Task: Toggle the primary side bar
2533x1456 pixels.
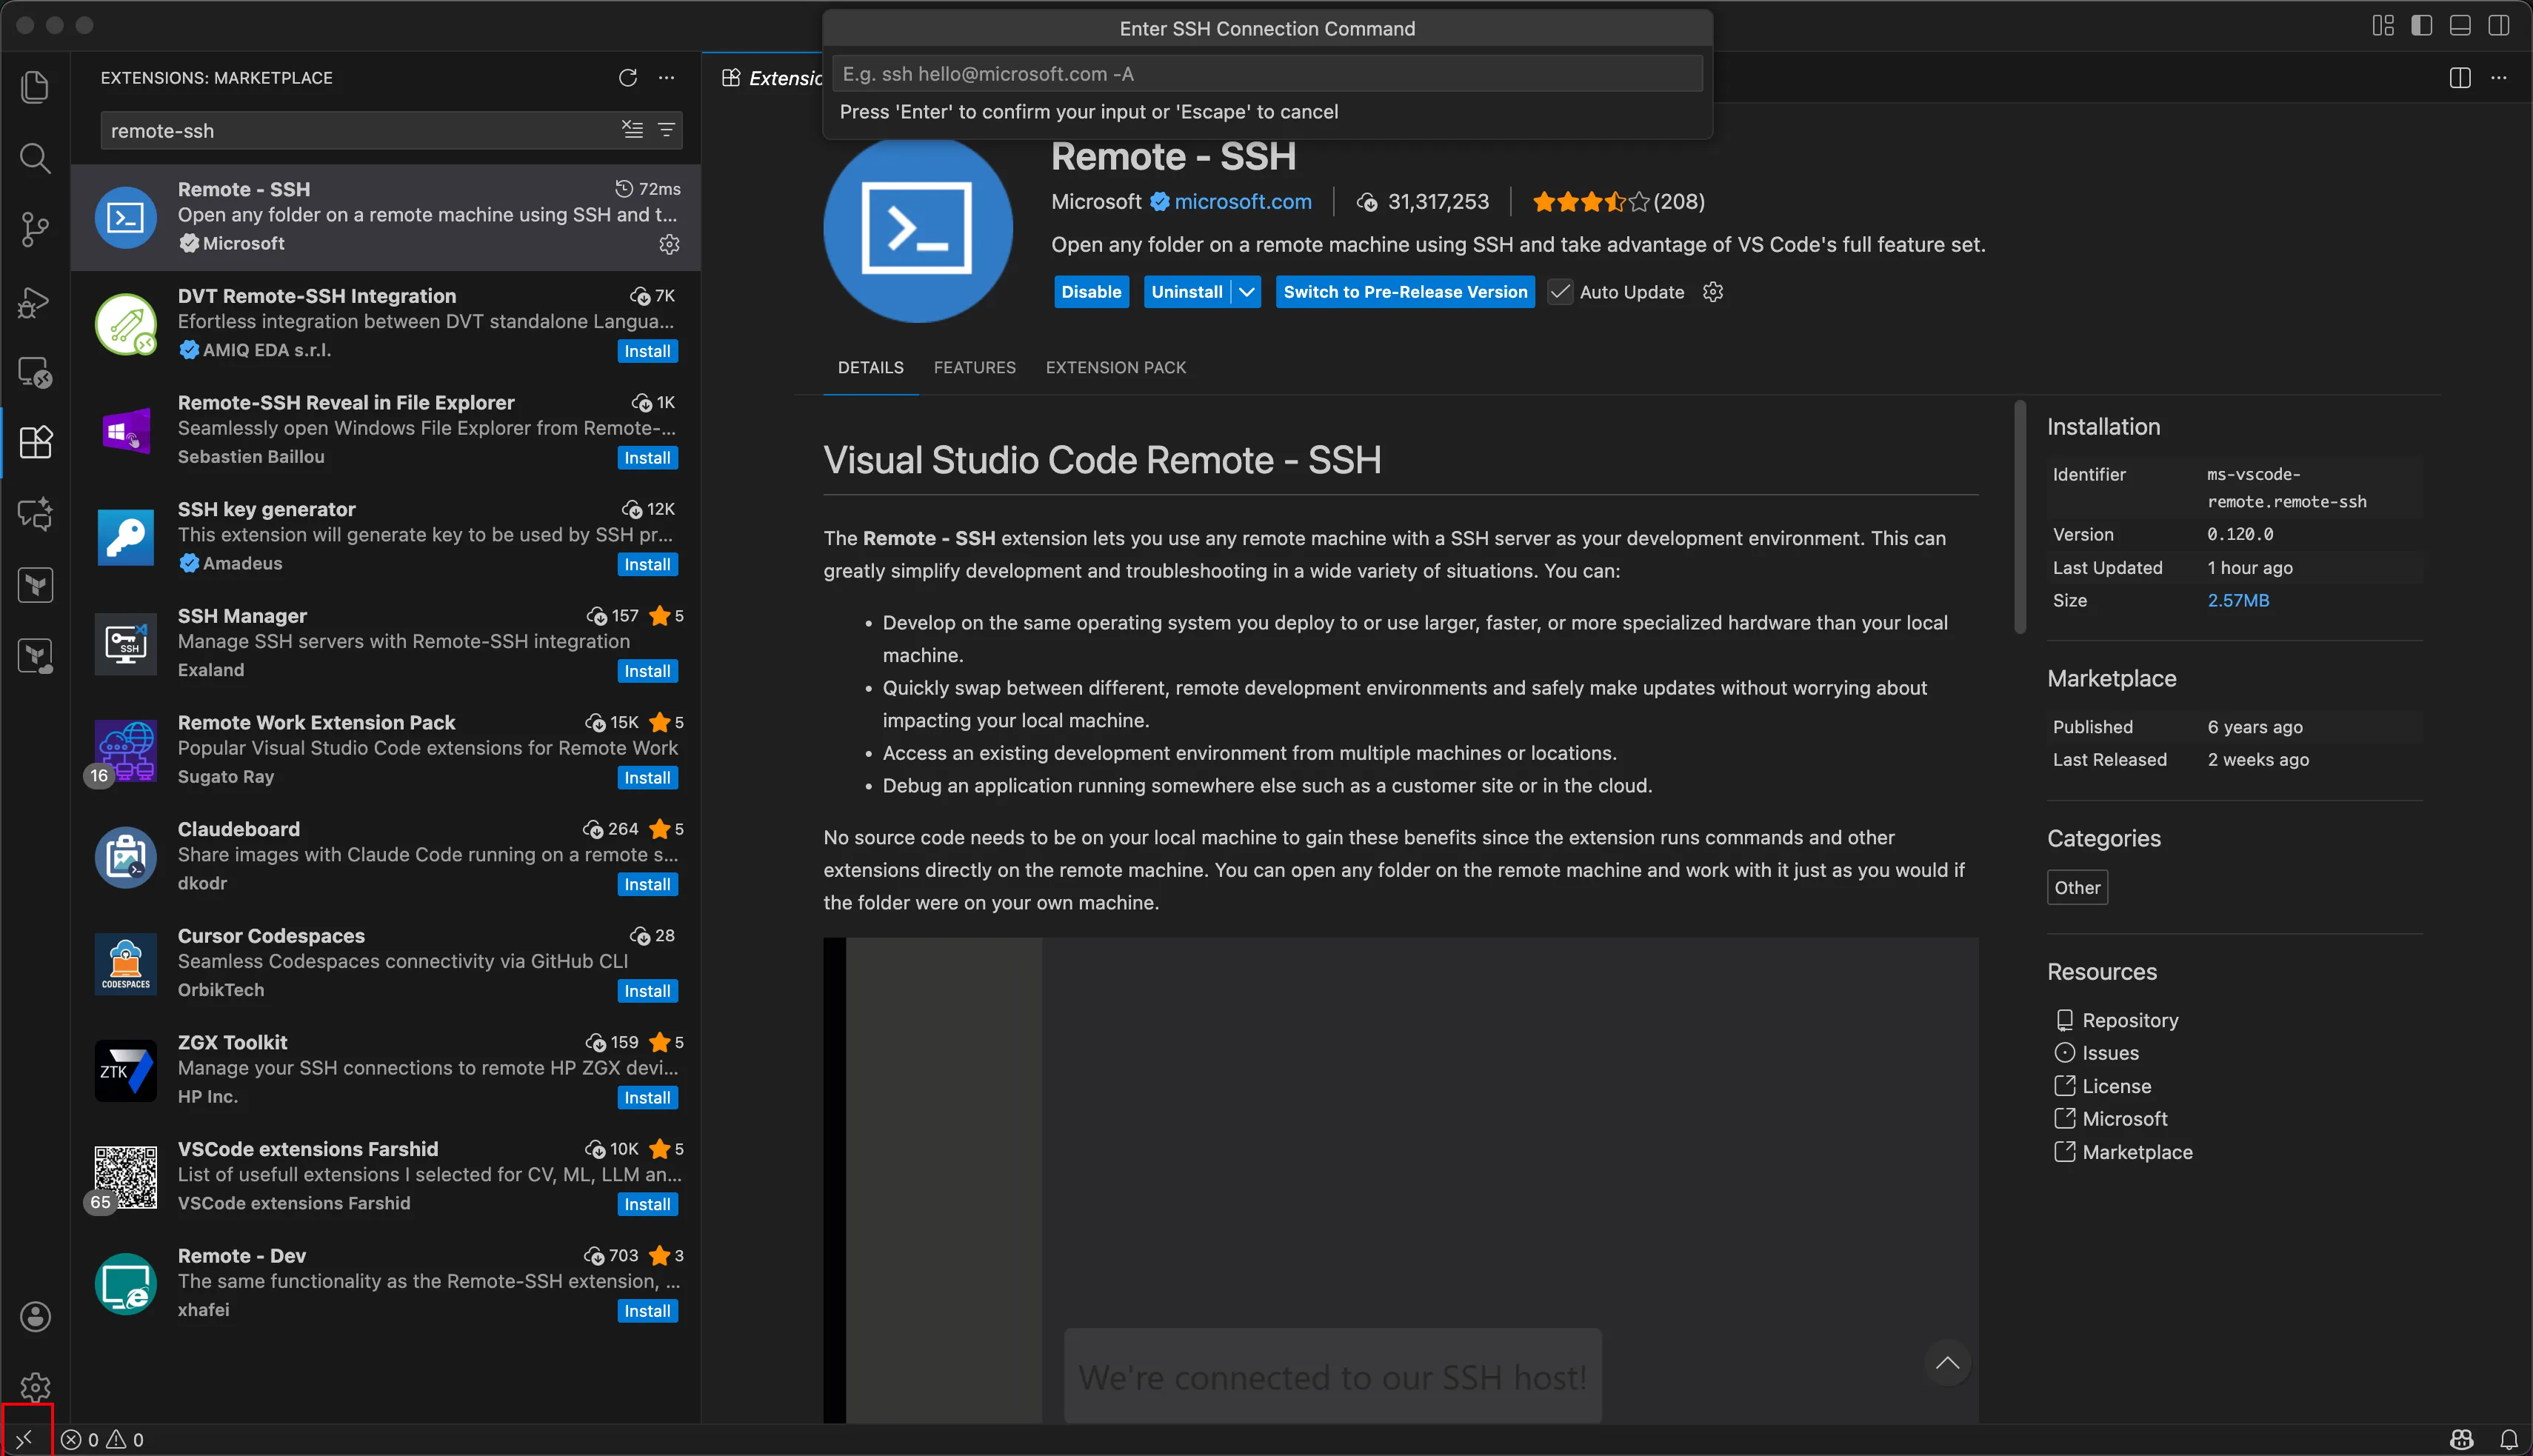Action: pos(2422,26)
